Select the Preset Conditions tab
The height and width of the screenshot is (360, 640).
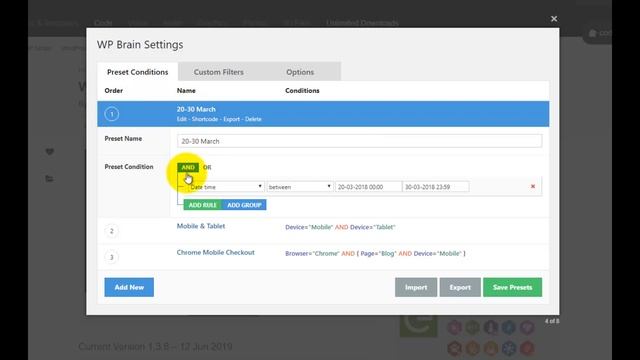pos(138,72)
